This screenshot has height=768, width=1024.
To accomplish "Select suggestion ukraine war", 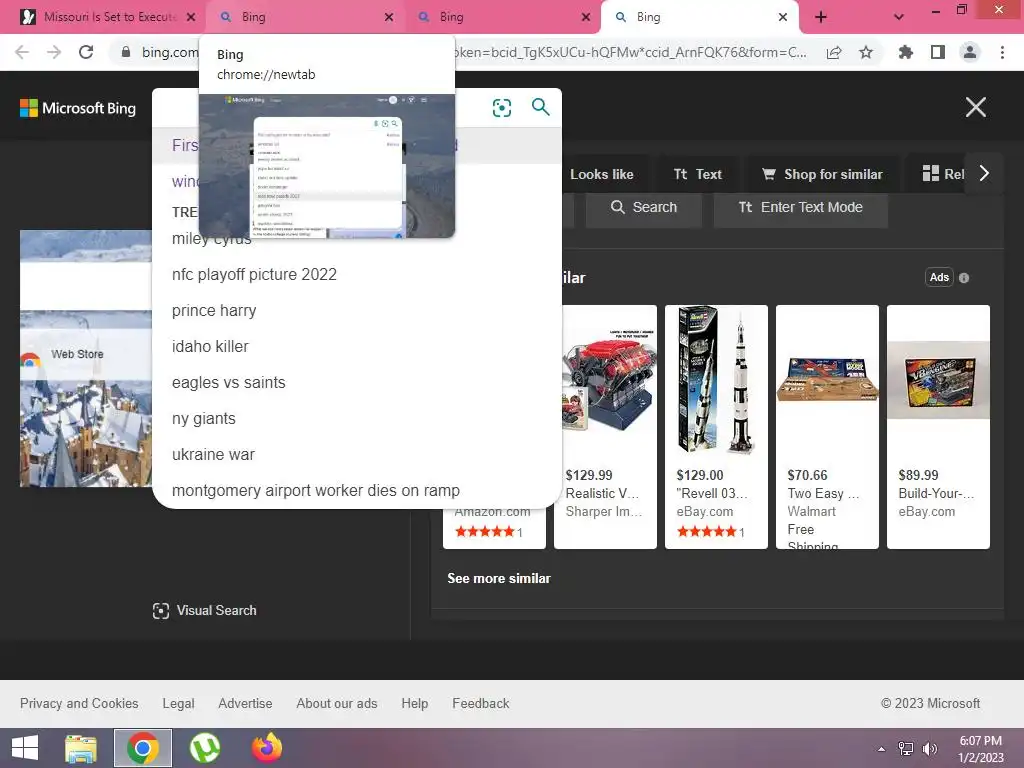I will [x=357, y=455].
